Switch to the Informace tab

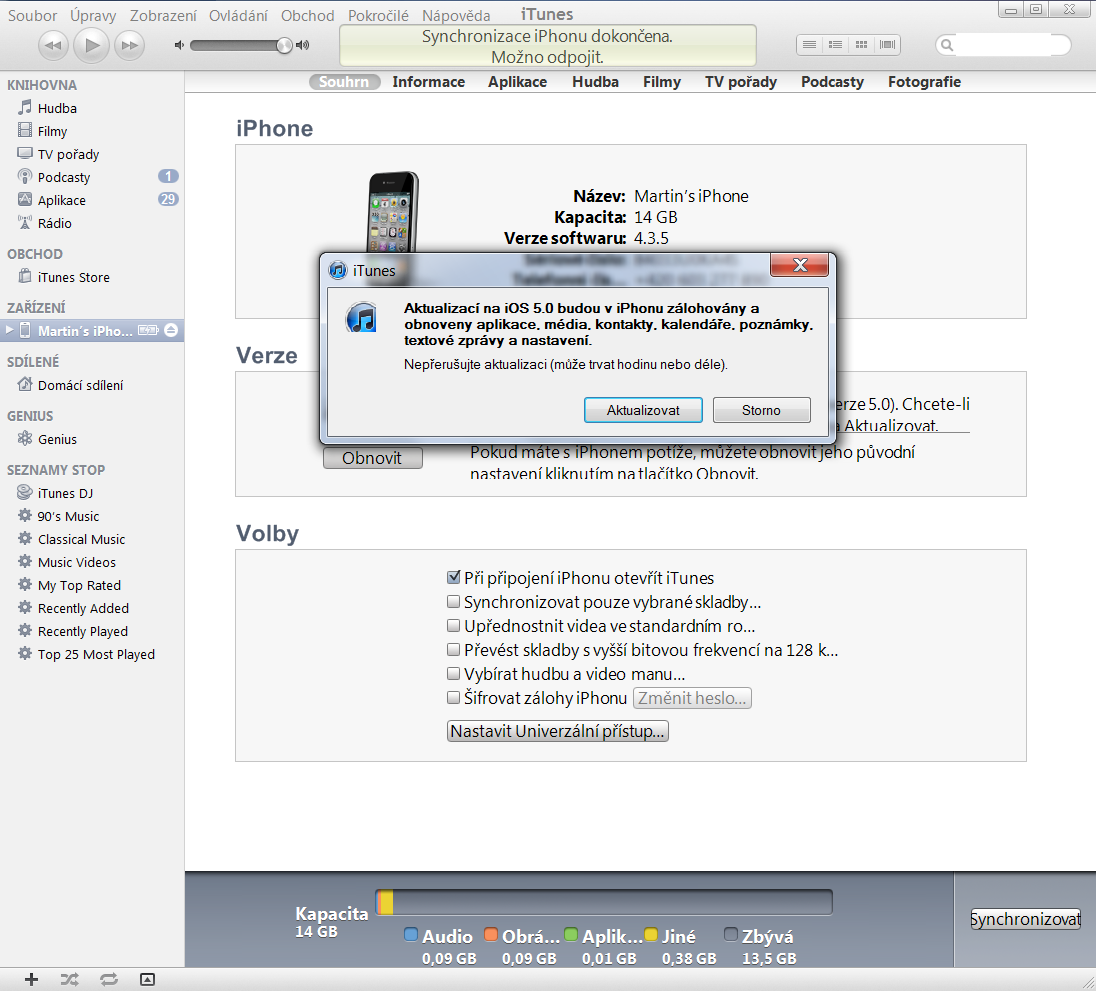click(428, 82)
